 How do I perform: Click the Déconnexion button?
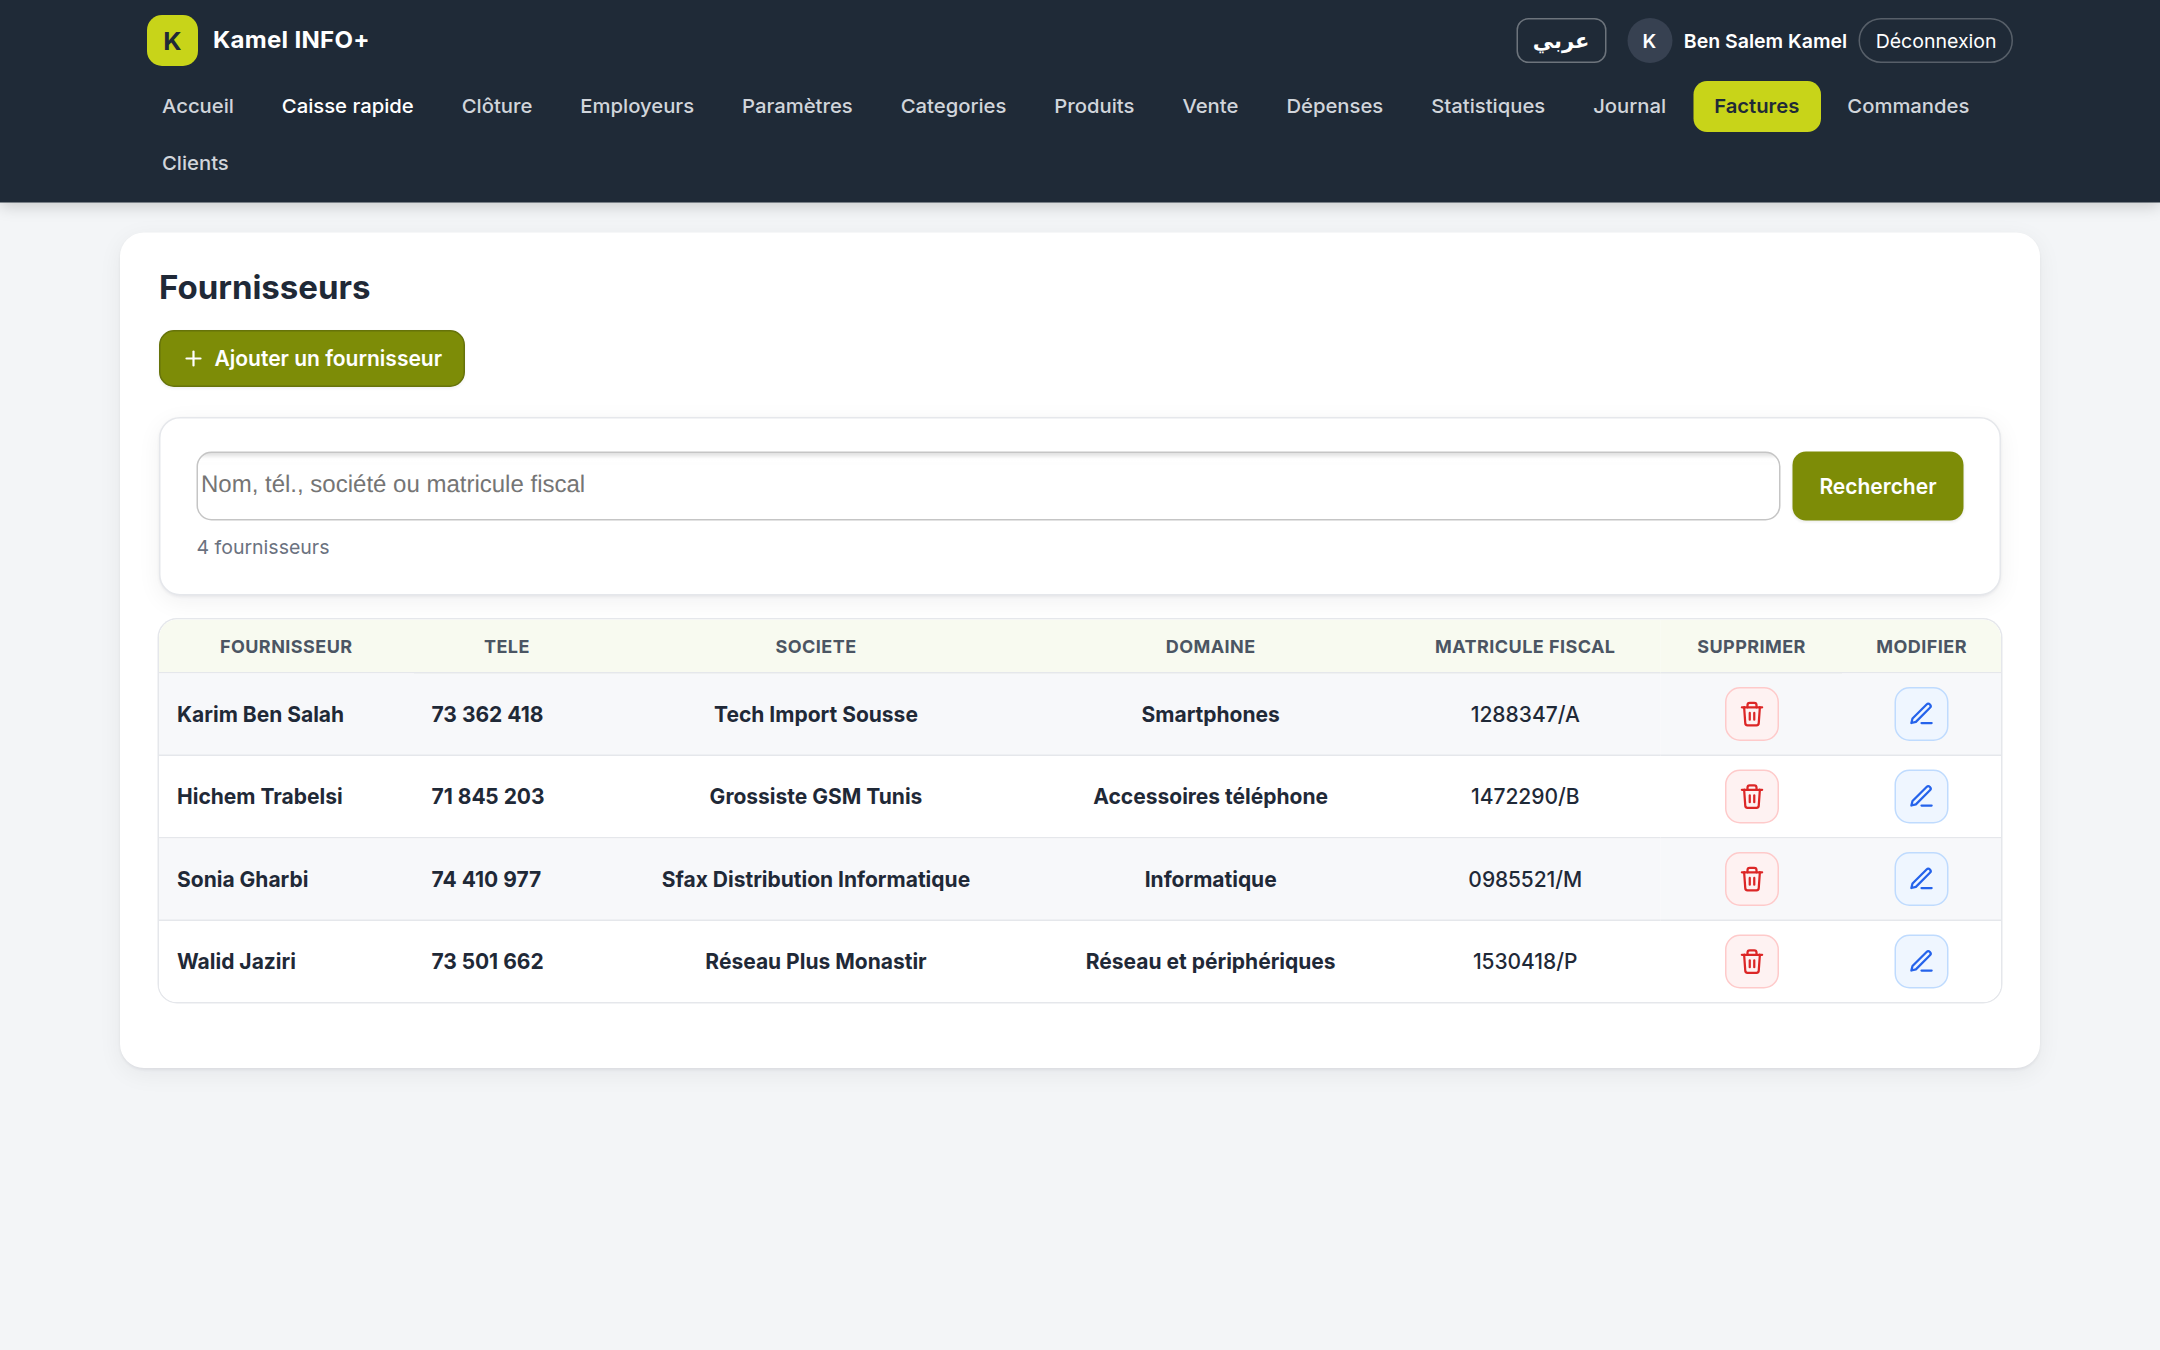(x=1935, y=41)
